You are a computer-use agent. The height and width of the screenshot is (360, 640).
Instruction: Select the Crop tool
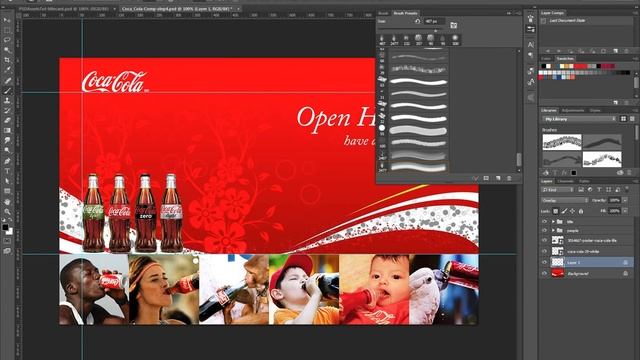(x=7, y=60)
